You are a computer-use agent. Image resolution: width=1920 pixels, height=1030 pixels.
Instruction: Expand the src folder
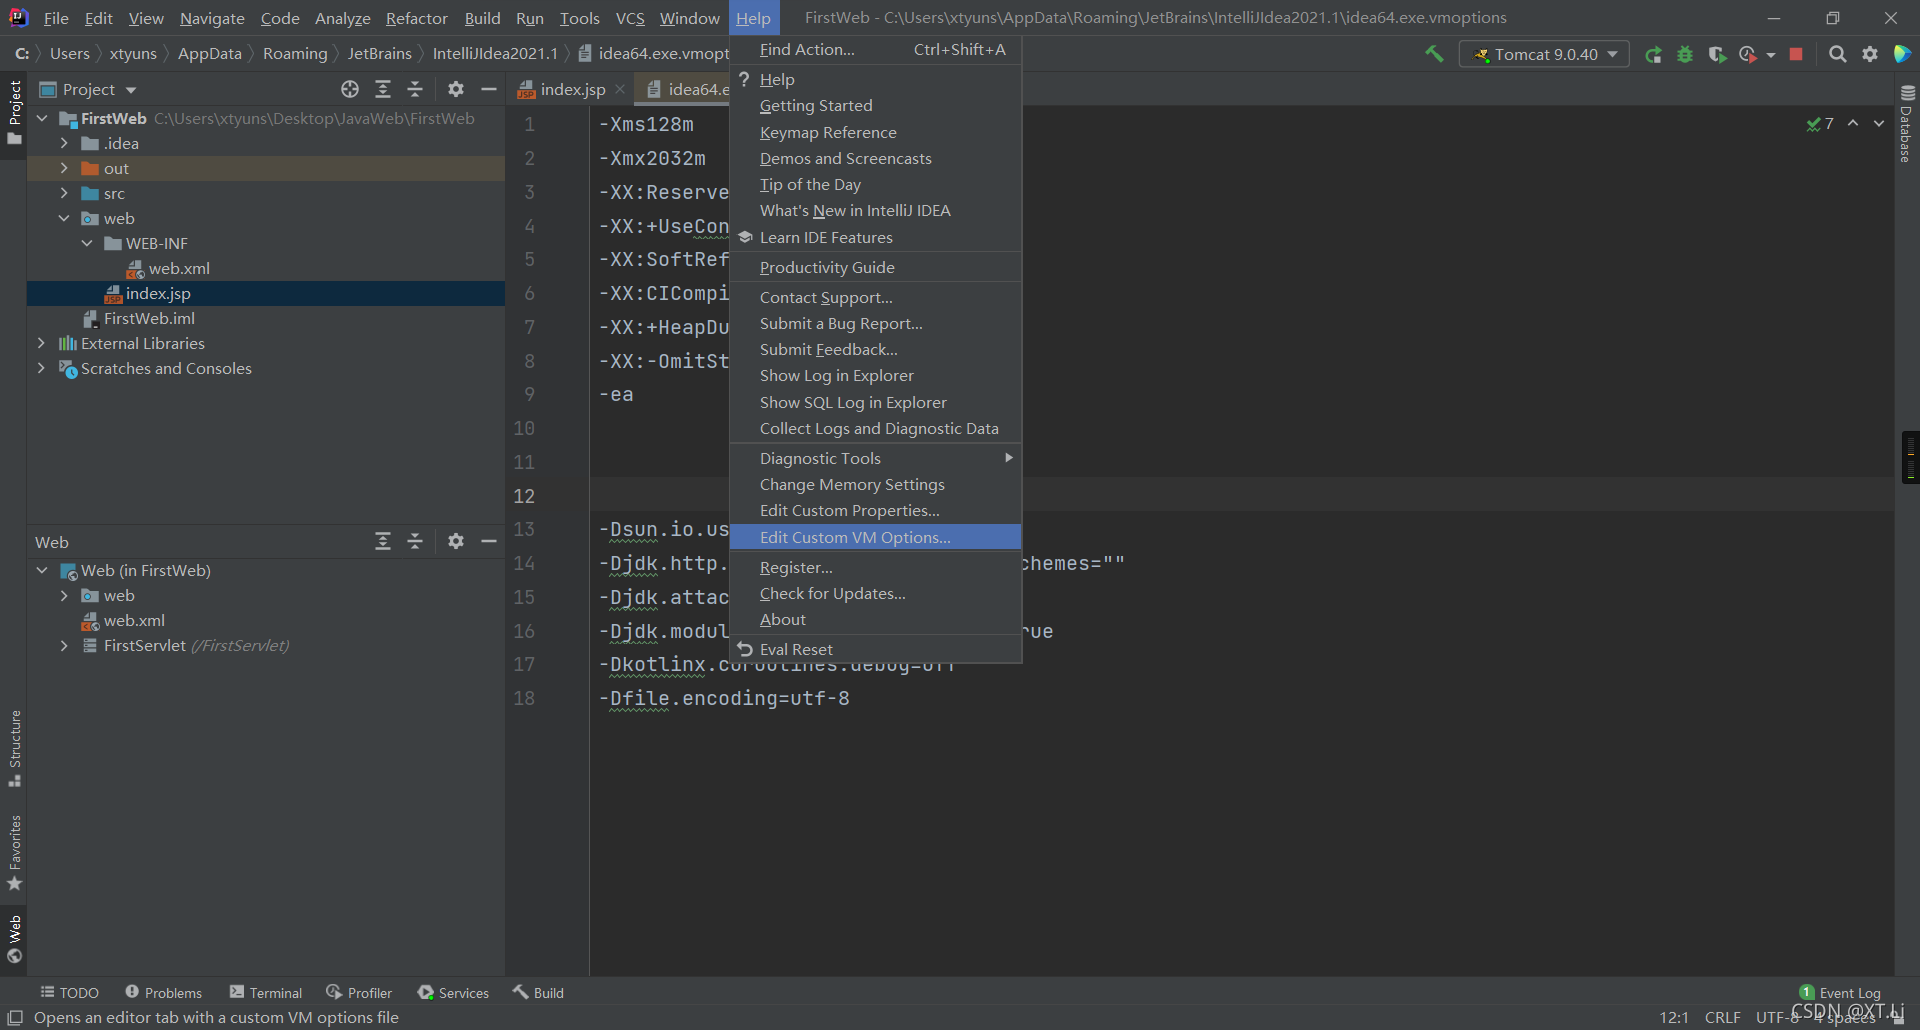click(x=64, y=193)
